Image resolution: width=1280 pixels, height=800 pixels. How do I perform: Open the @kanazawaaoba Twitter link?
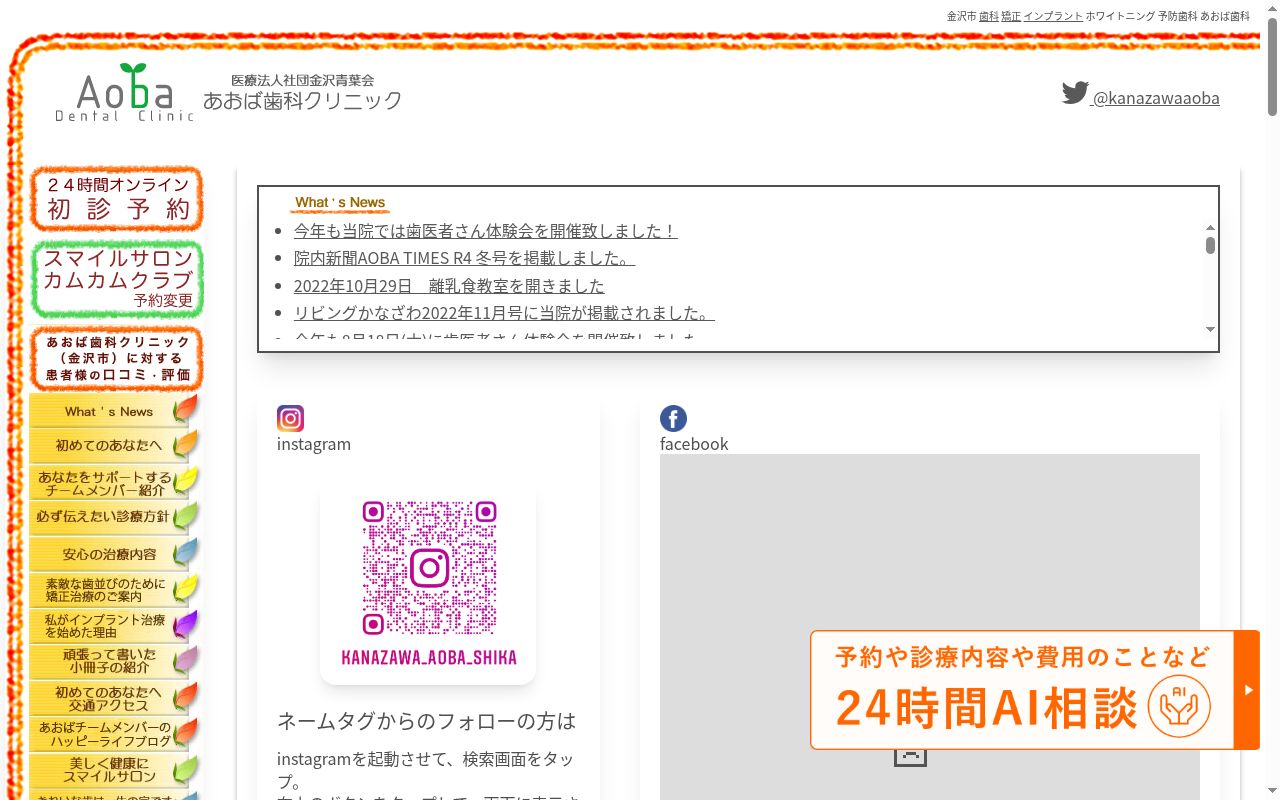point(1156,98)
